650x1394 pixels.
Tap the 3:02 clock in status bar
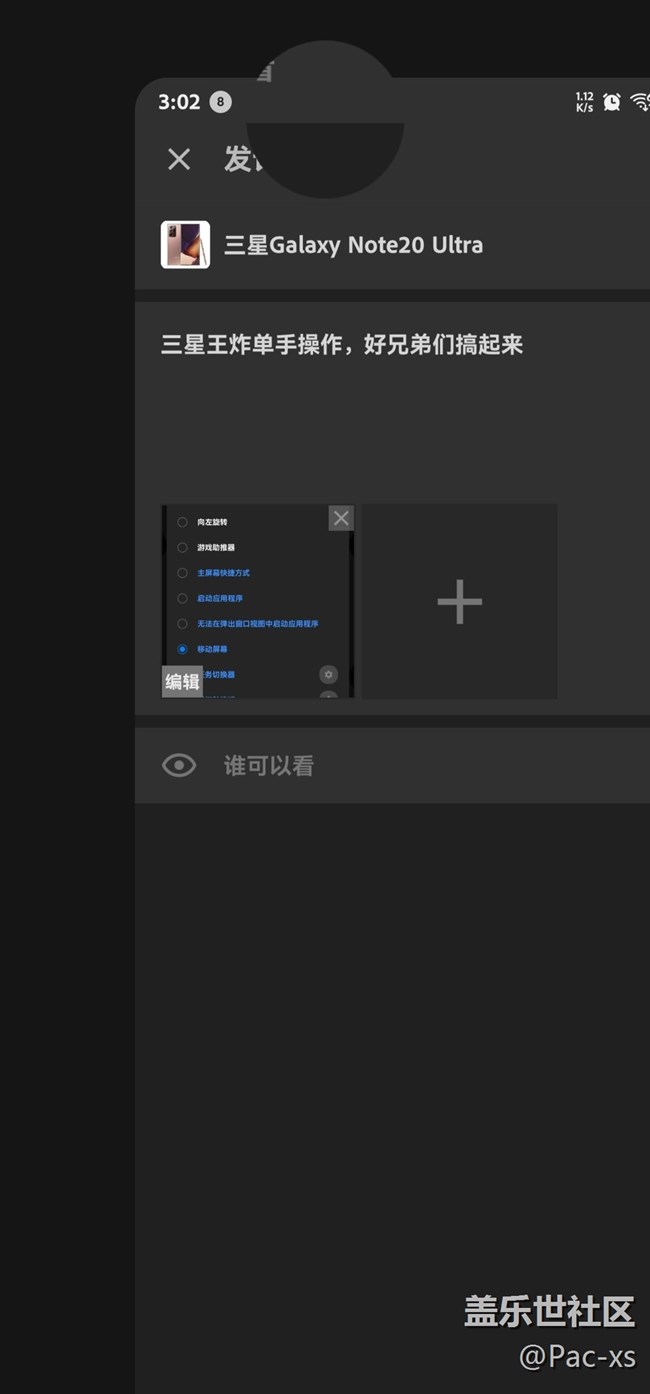pyautogui.click(x=179, y=102)
